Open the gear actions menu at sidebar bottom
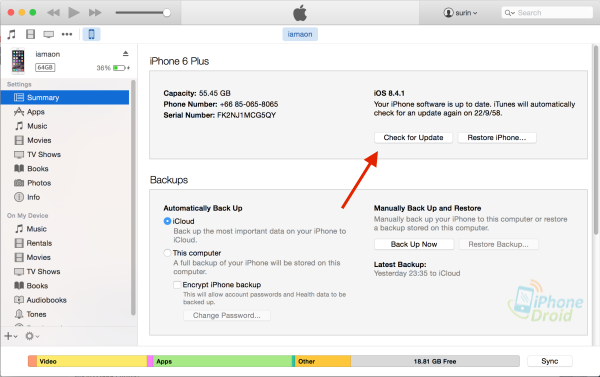The width and height of the screenshot is (600, 377). tap(32, 336)
